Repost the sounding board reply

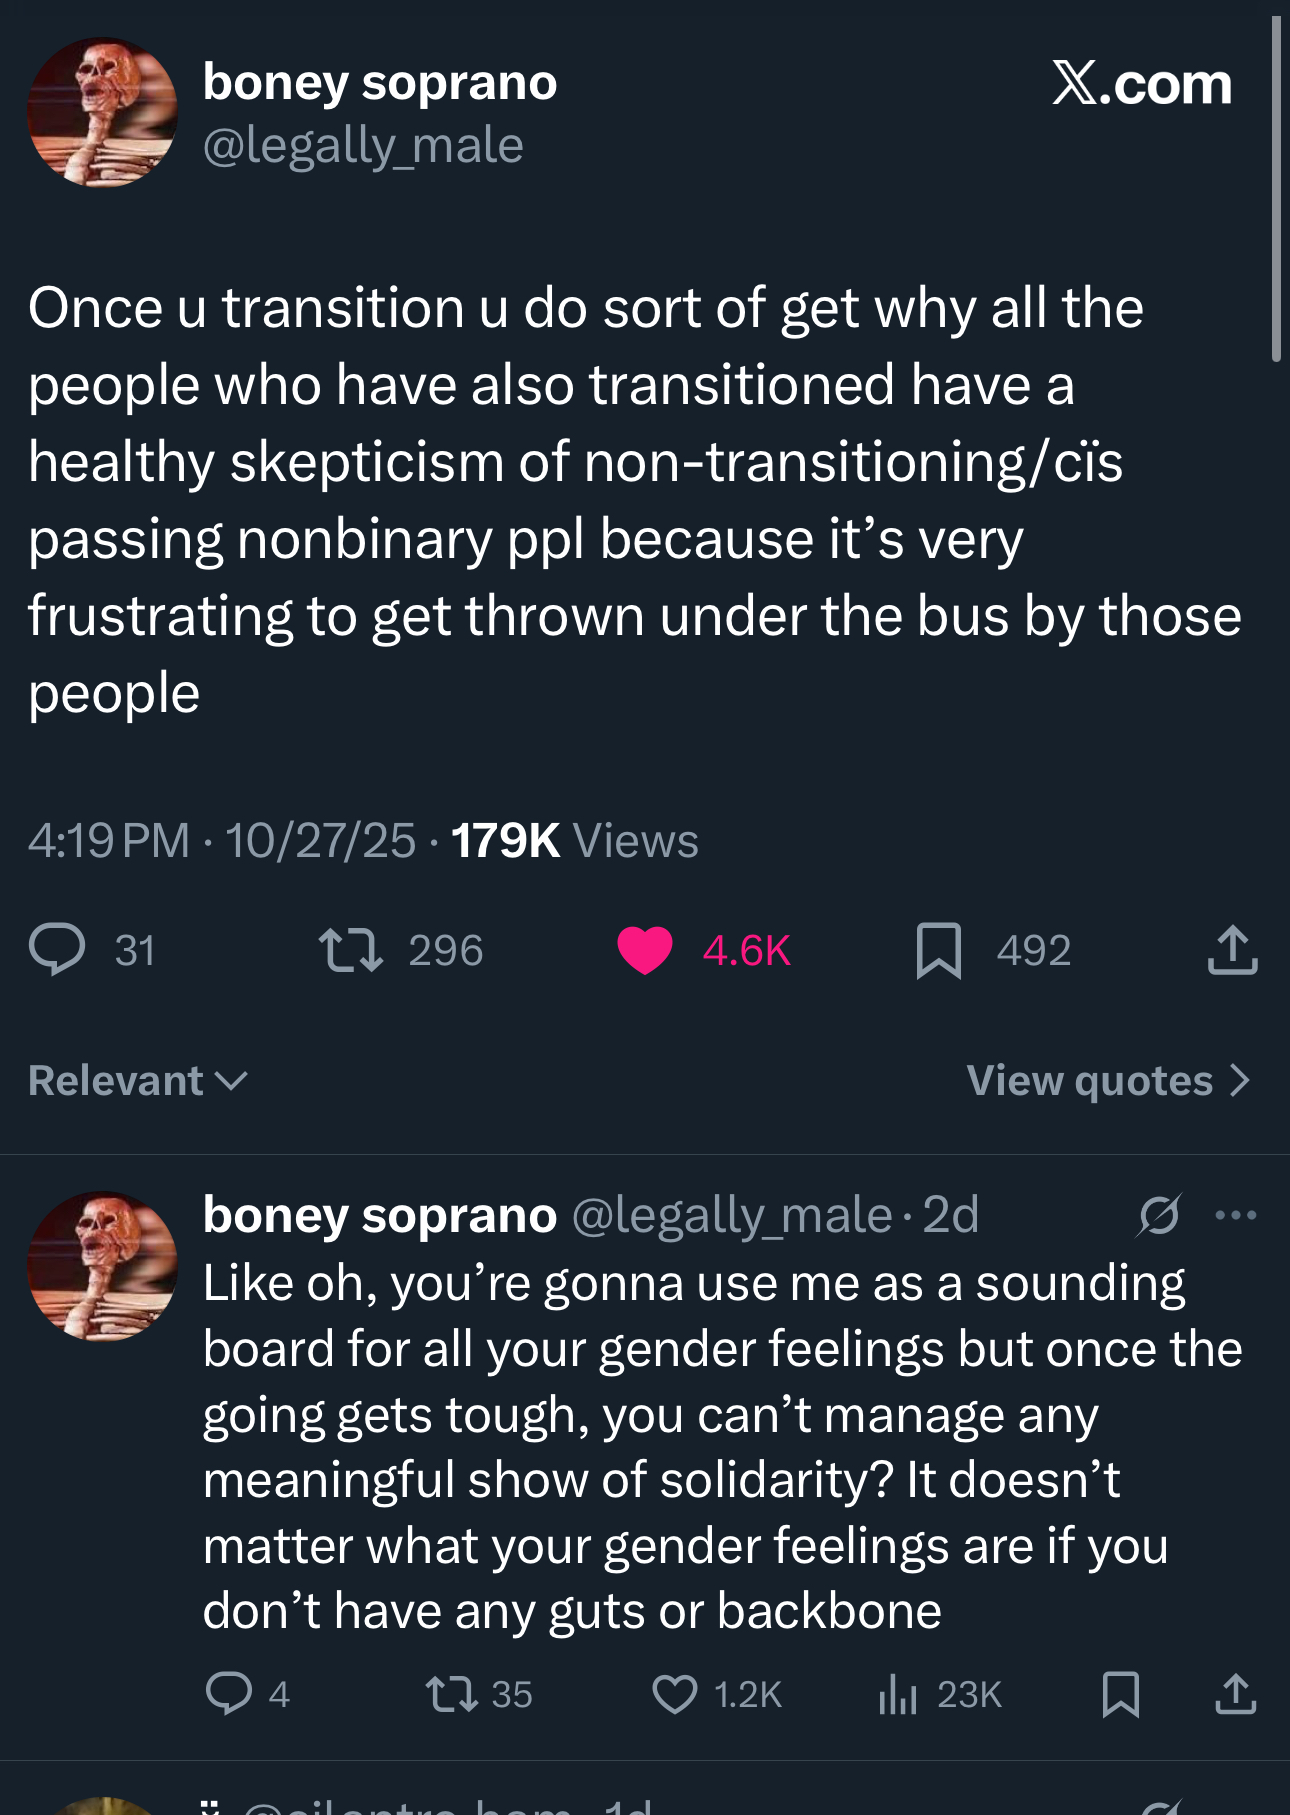(x=452, y=1694)
